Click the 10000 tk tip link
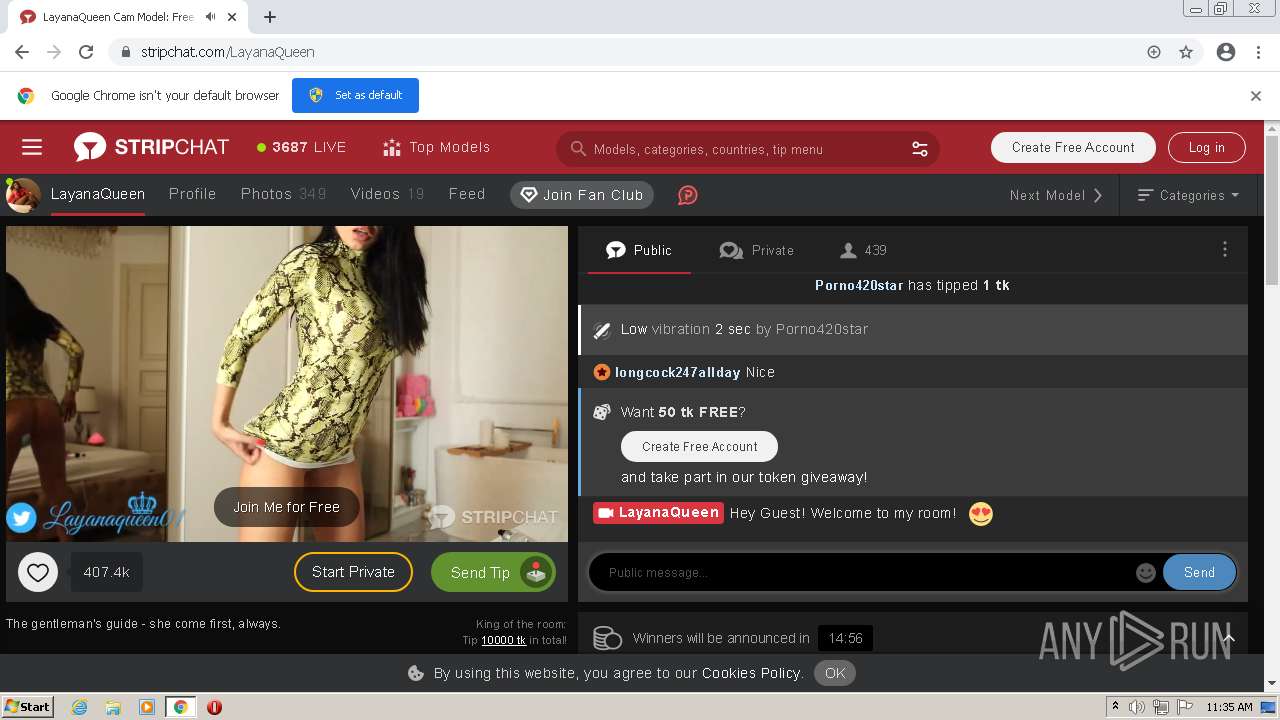 503,640
